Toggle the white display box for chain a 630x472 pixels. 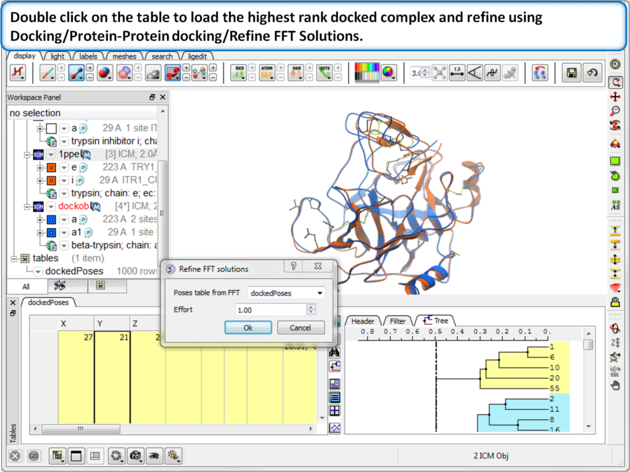tap(51, 129)
